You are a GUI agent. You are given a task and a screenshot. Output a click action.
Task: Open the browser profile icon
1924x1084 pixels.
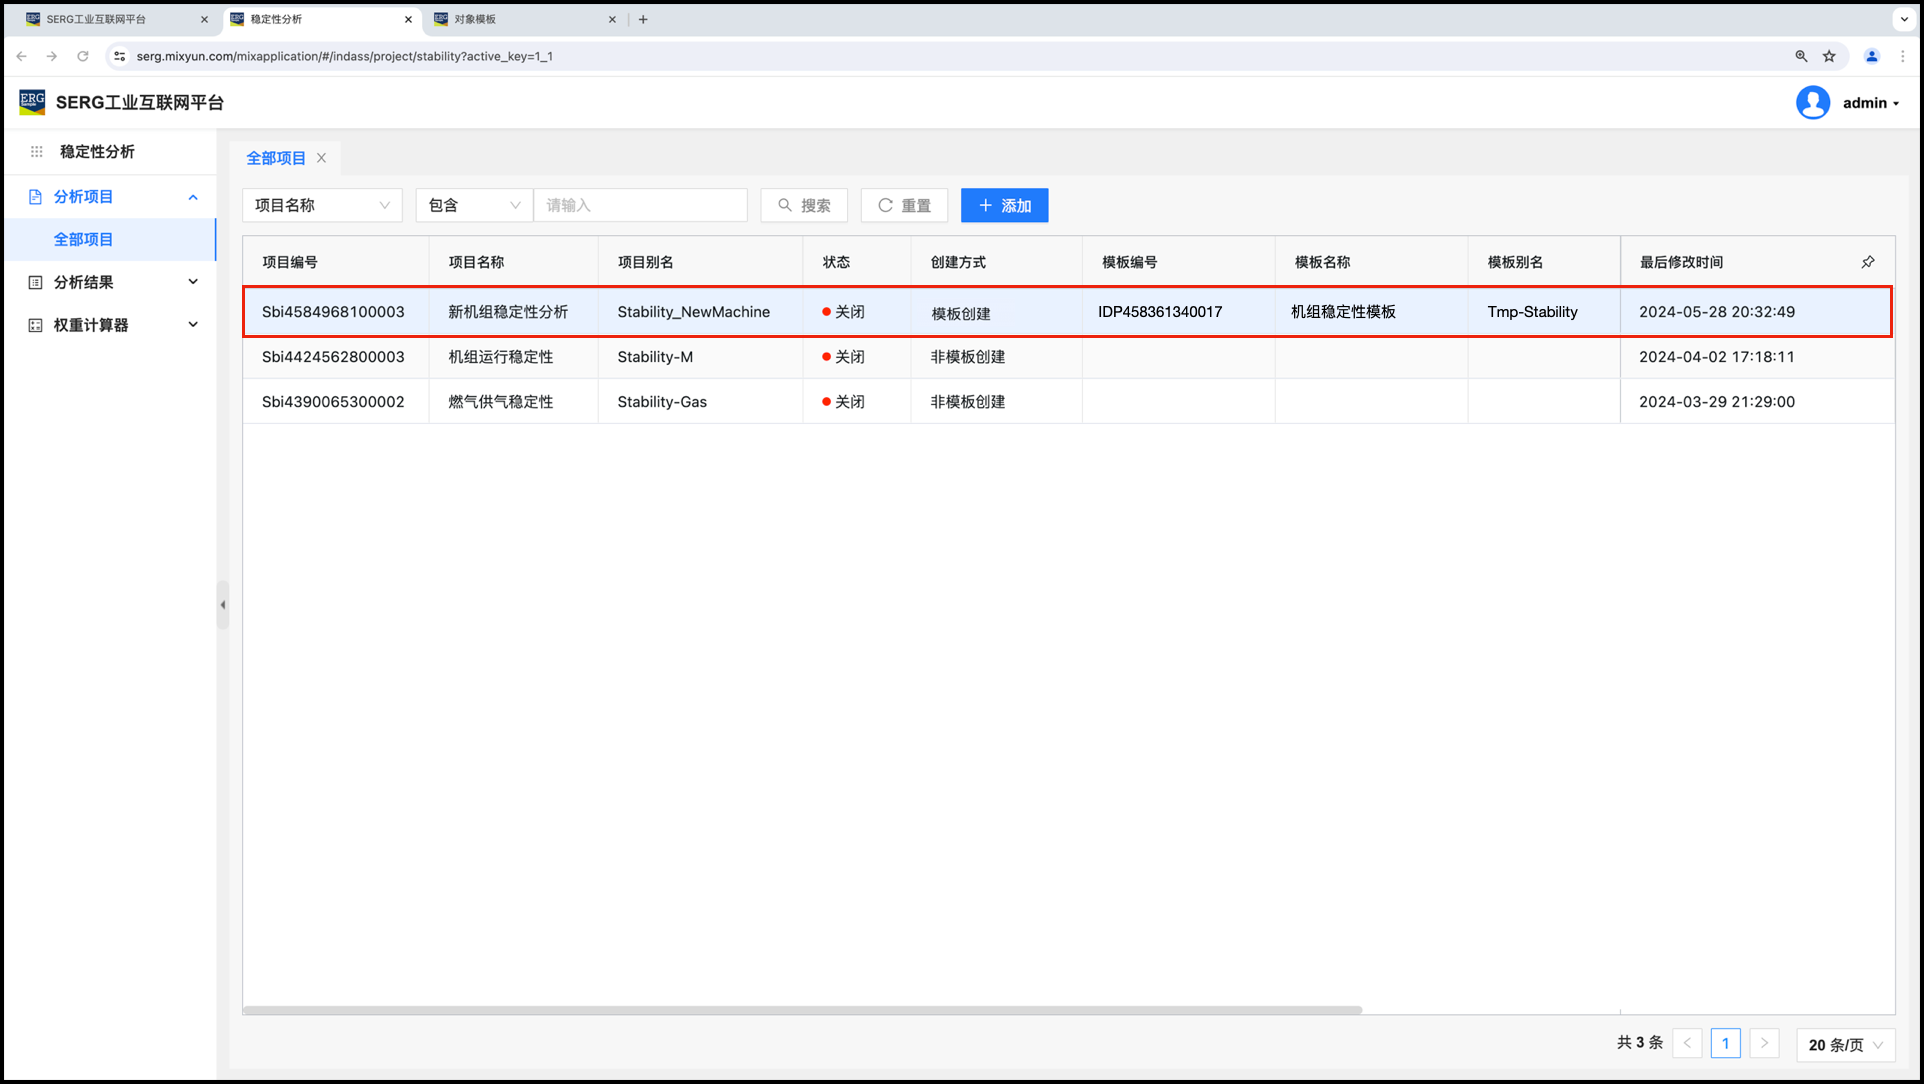click(1871, 56)
